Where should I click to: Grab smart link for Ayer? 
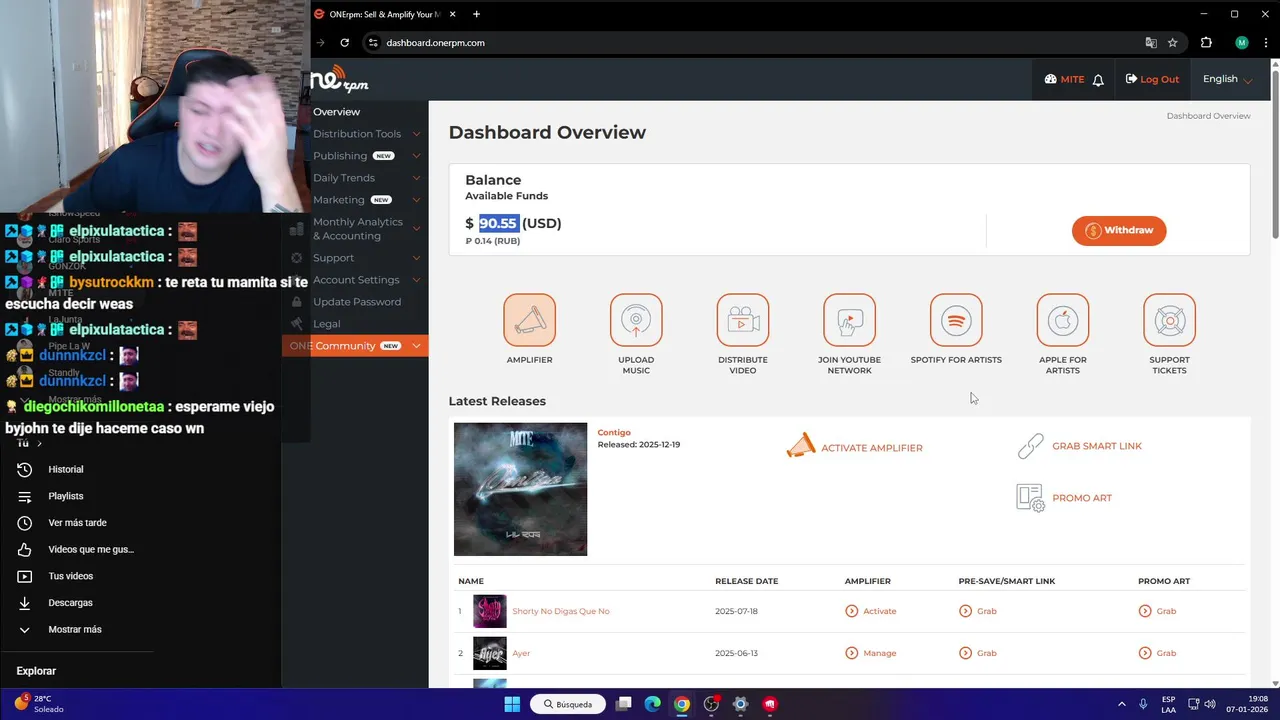click(x=978, y=653)
